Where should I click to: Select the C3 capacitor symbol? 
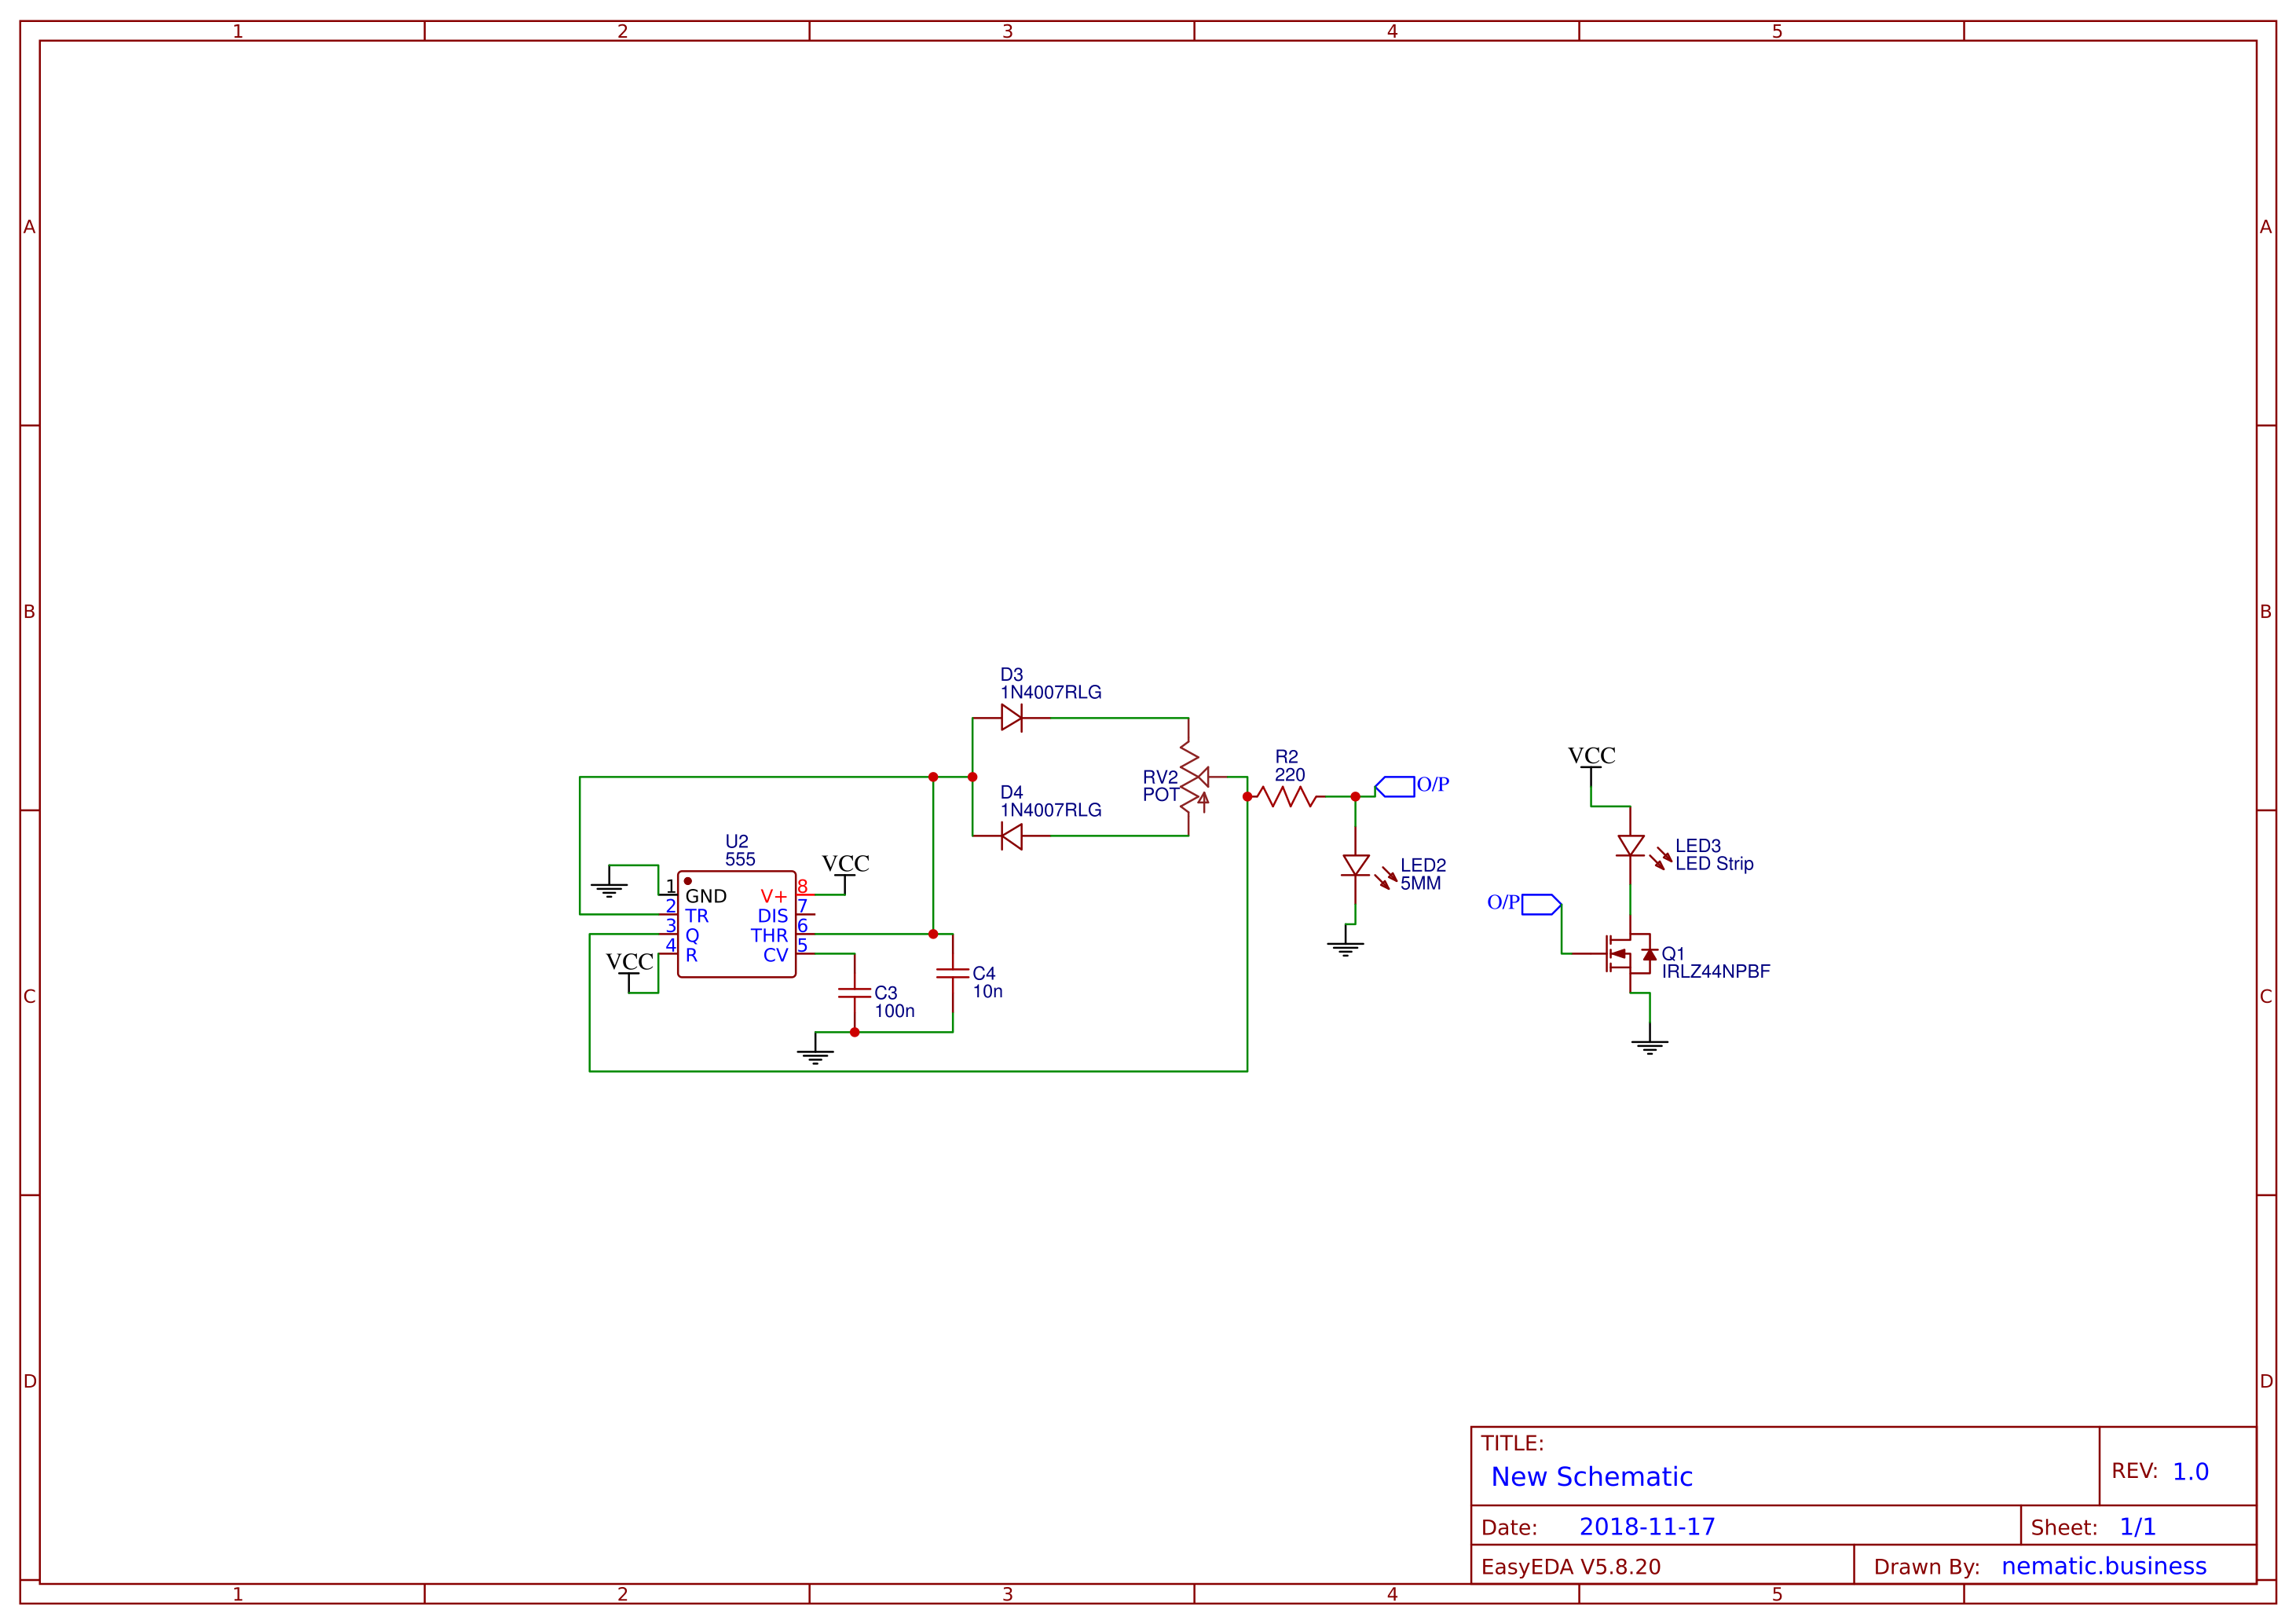pos(854,992)
